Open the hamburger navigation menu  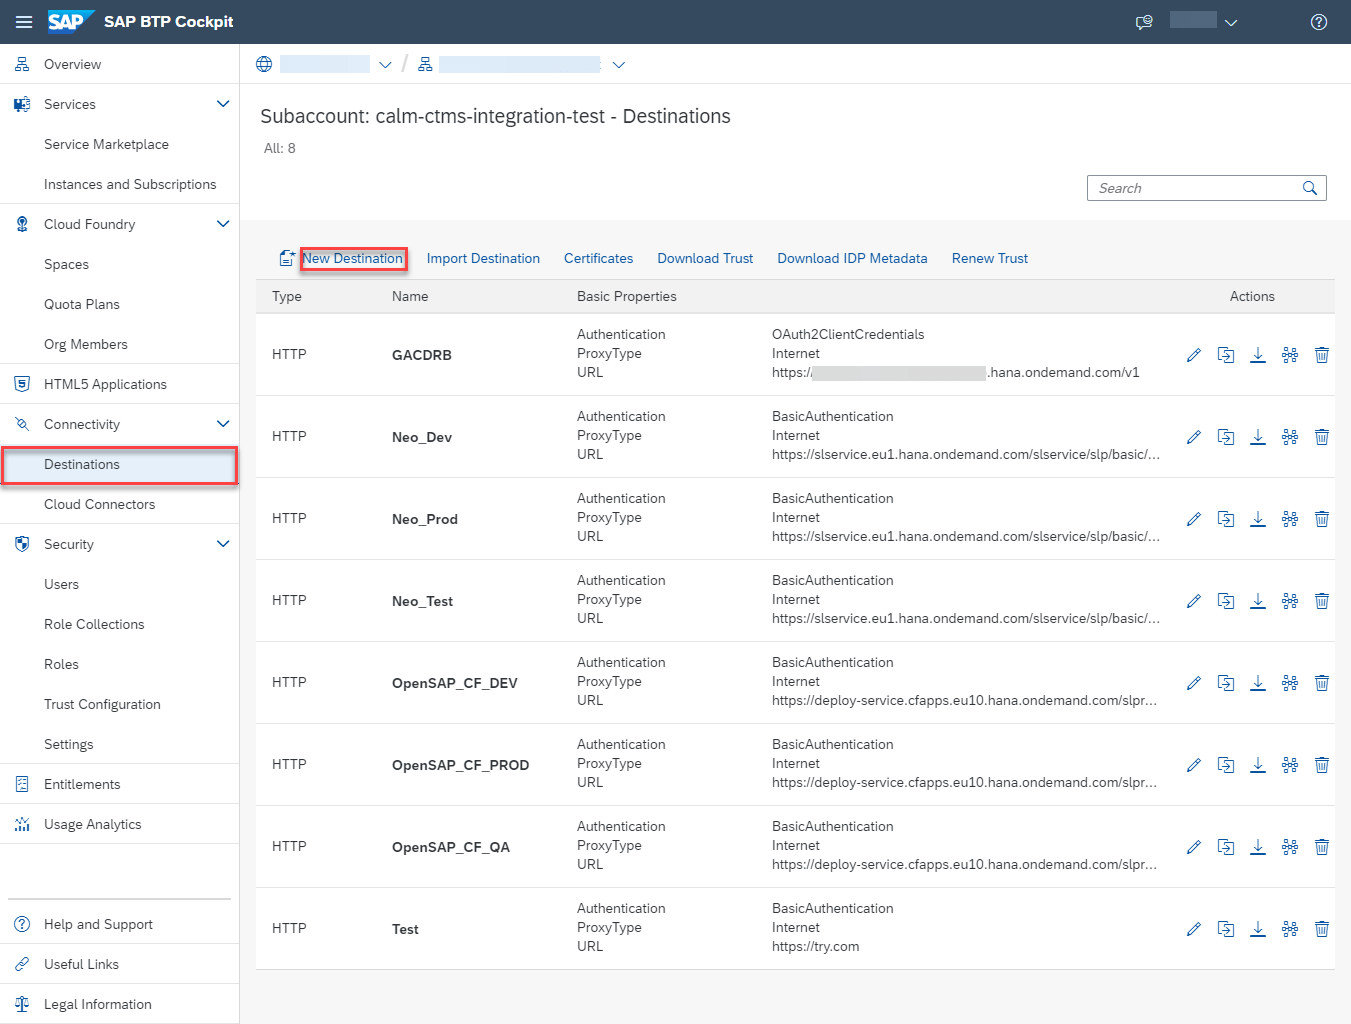coord(24,22)
